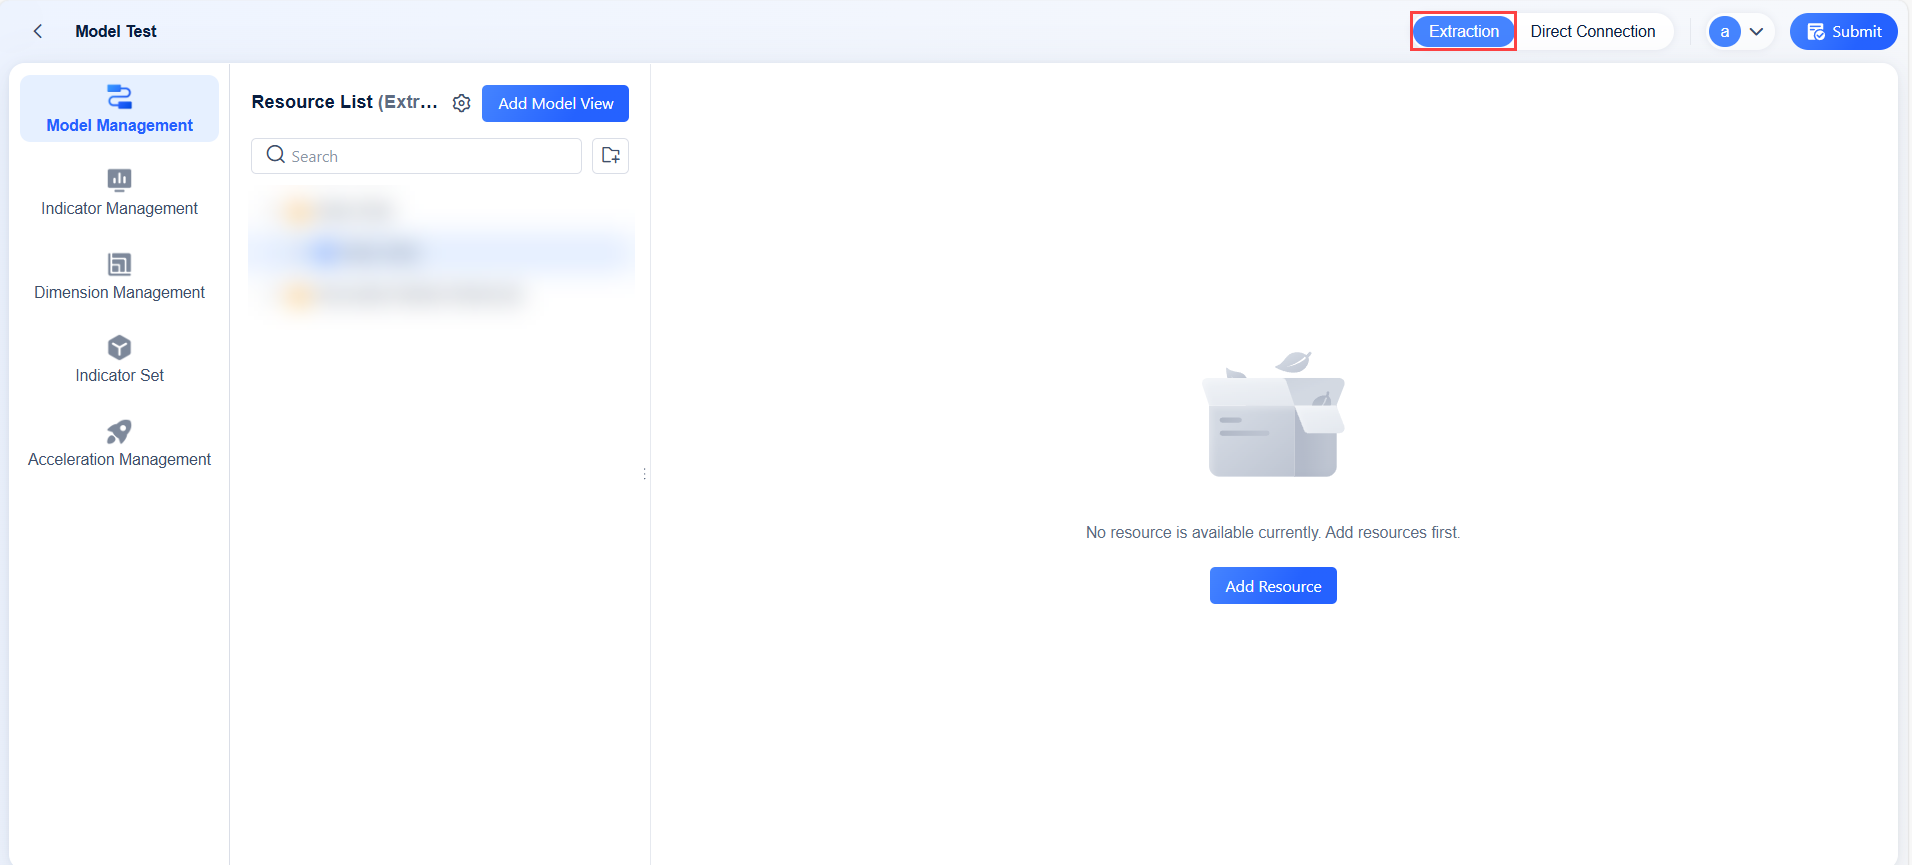The width and height of the screenshot is (1912, 865).
Task: Open Resource List settings gear
Action: 461,103
